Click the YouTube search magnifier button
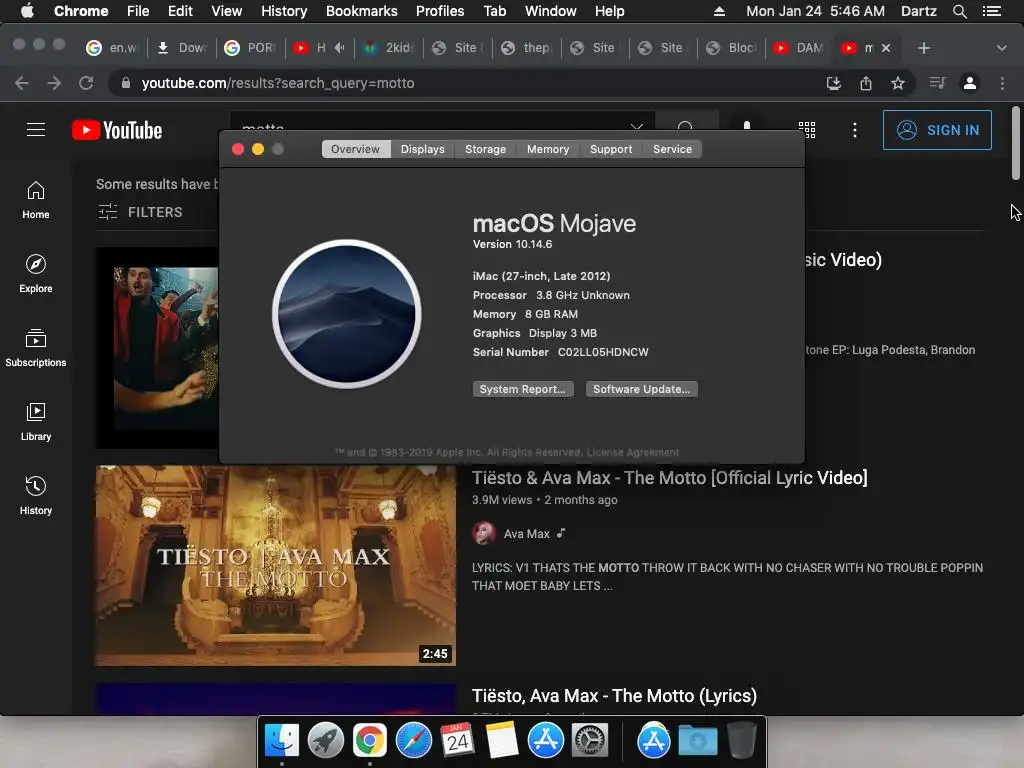The height and width of the screenshot is (768, 1024). coord(685,127)
